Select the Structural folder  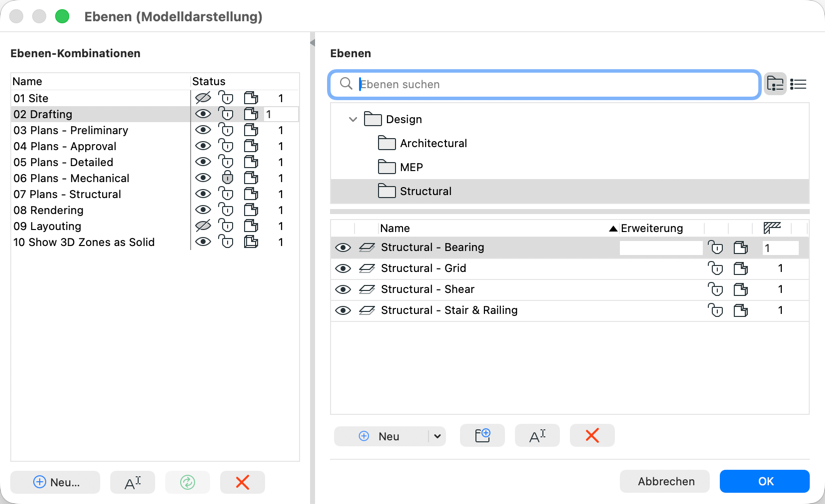point(570,191)
